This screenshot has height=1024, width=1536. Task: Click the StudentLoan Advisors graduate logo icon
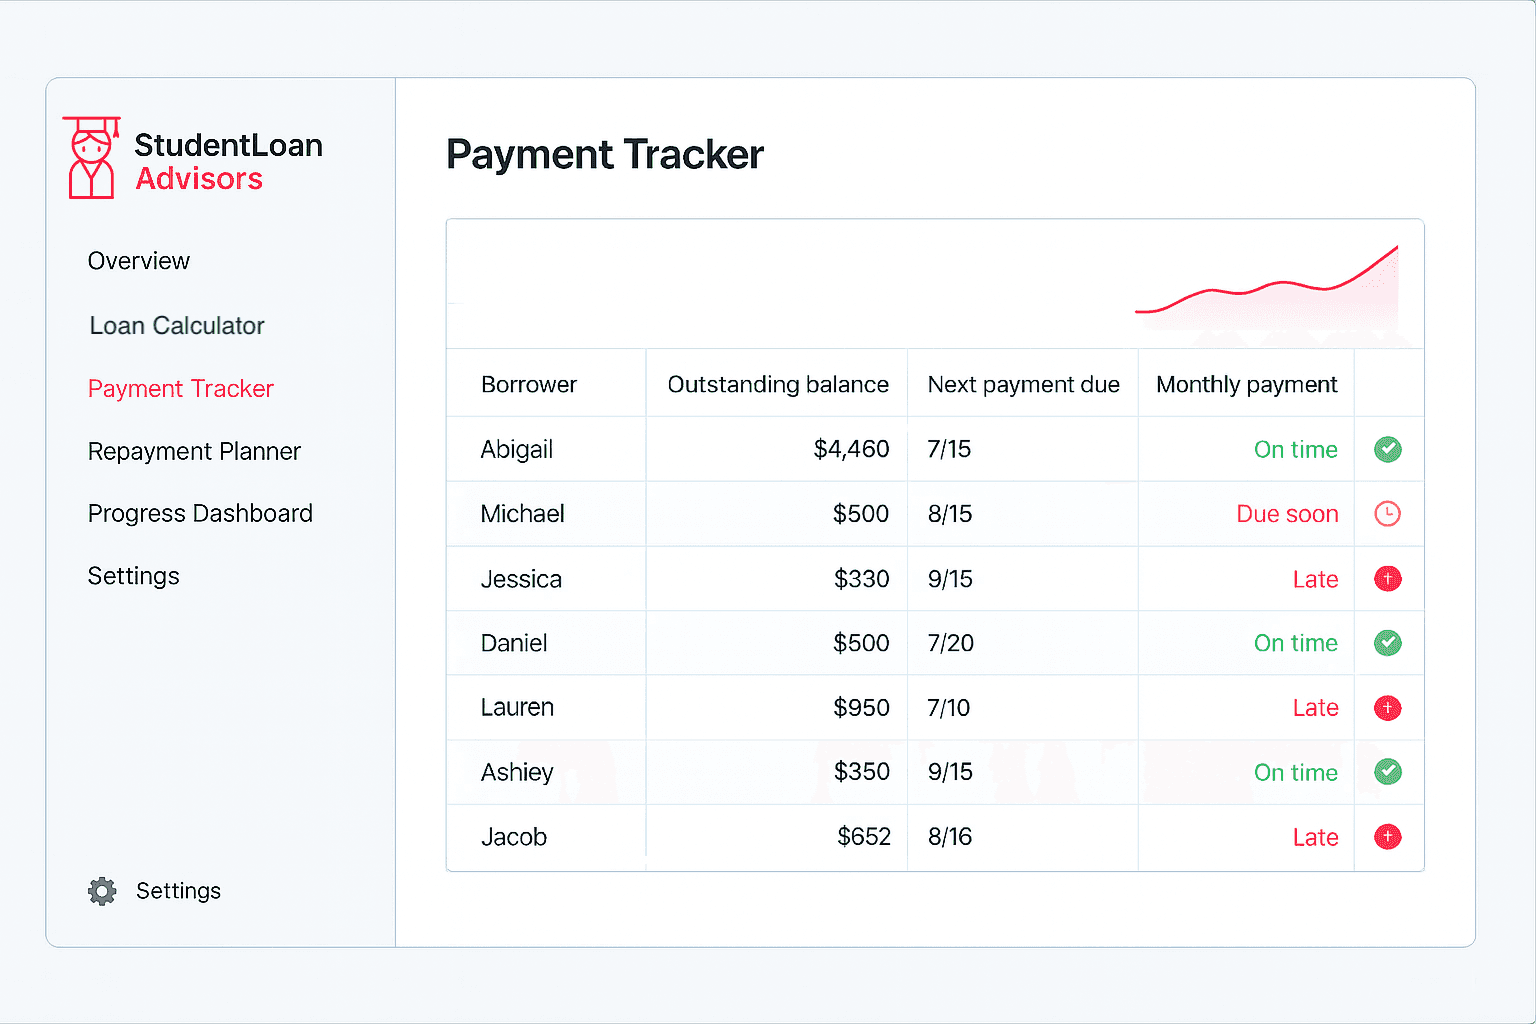92,158
